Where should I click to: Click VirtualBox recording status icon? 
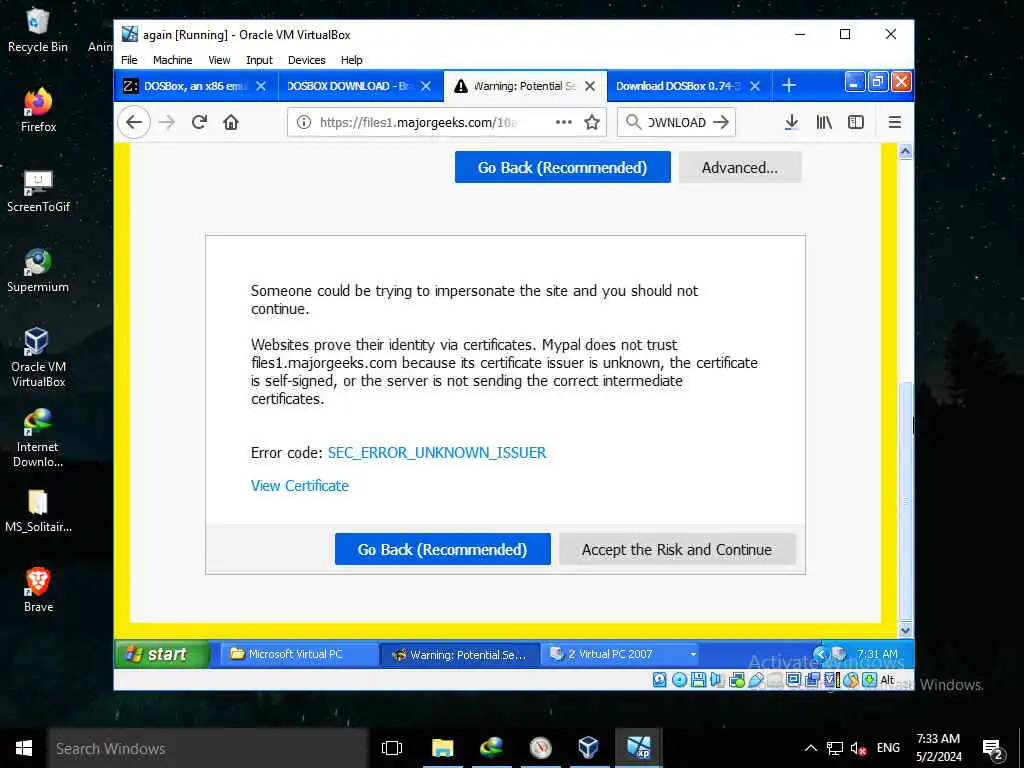[812, 680]
